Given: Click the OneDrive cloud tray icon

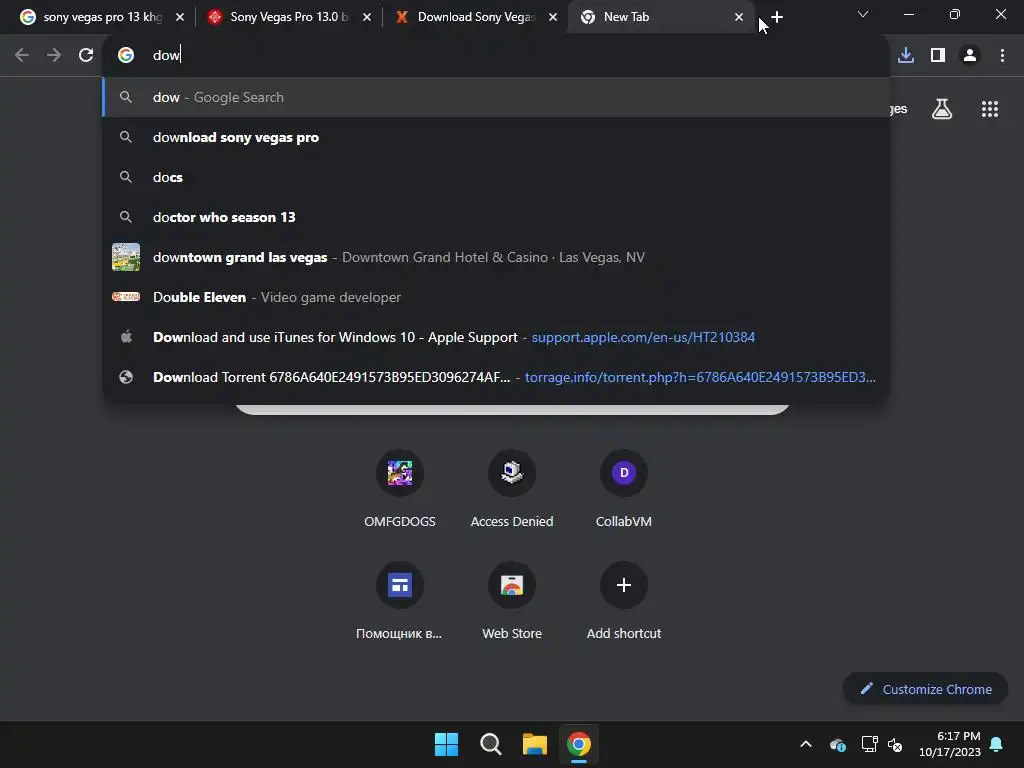Looking at the screenshot, I should coord(838,744).
